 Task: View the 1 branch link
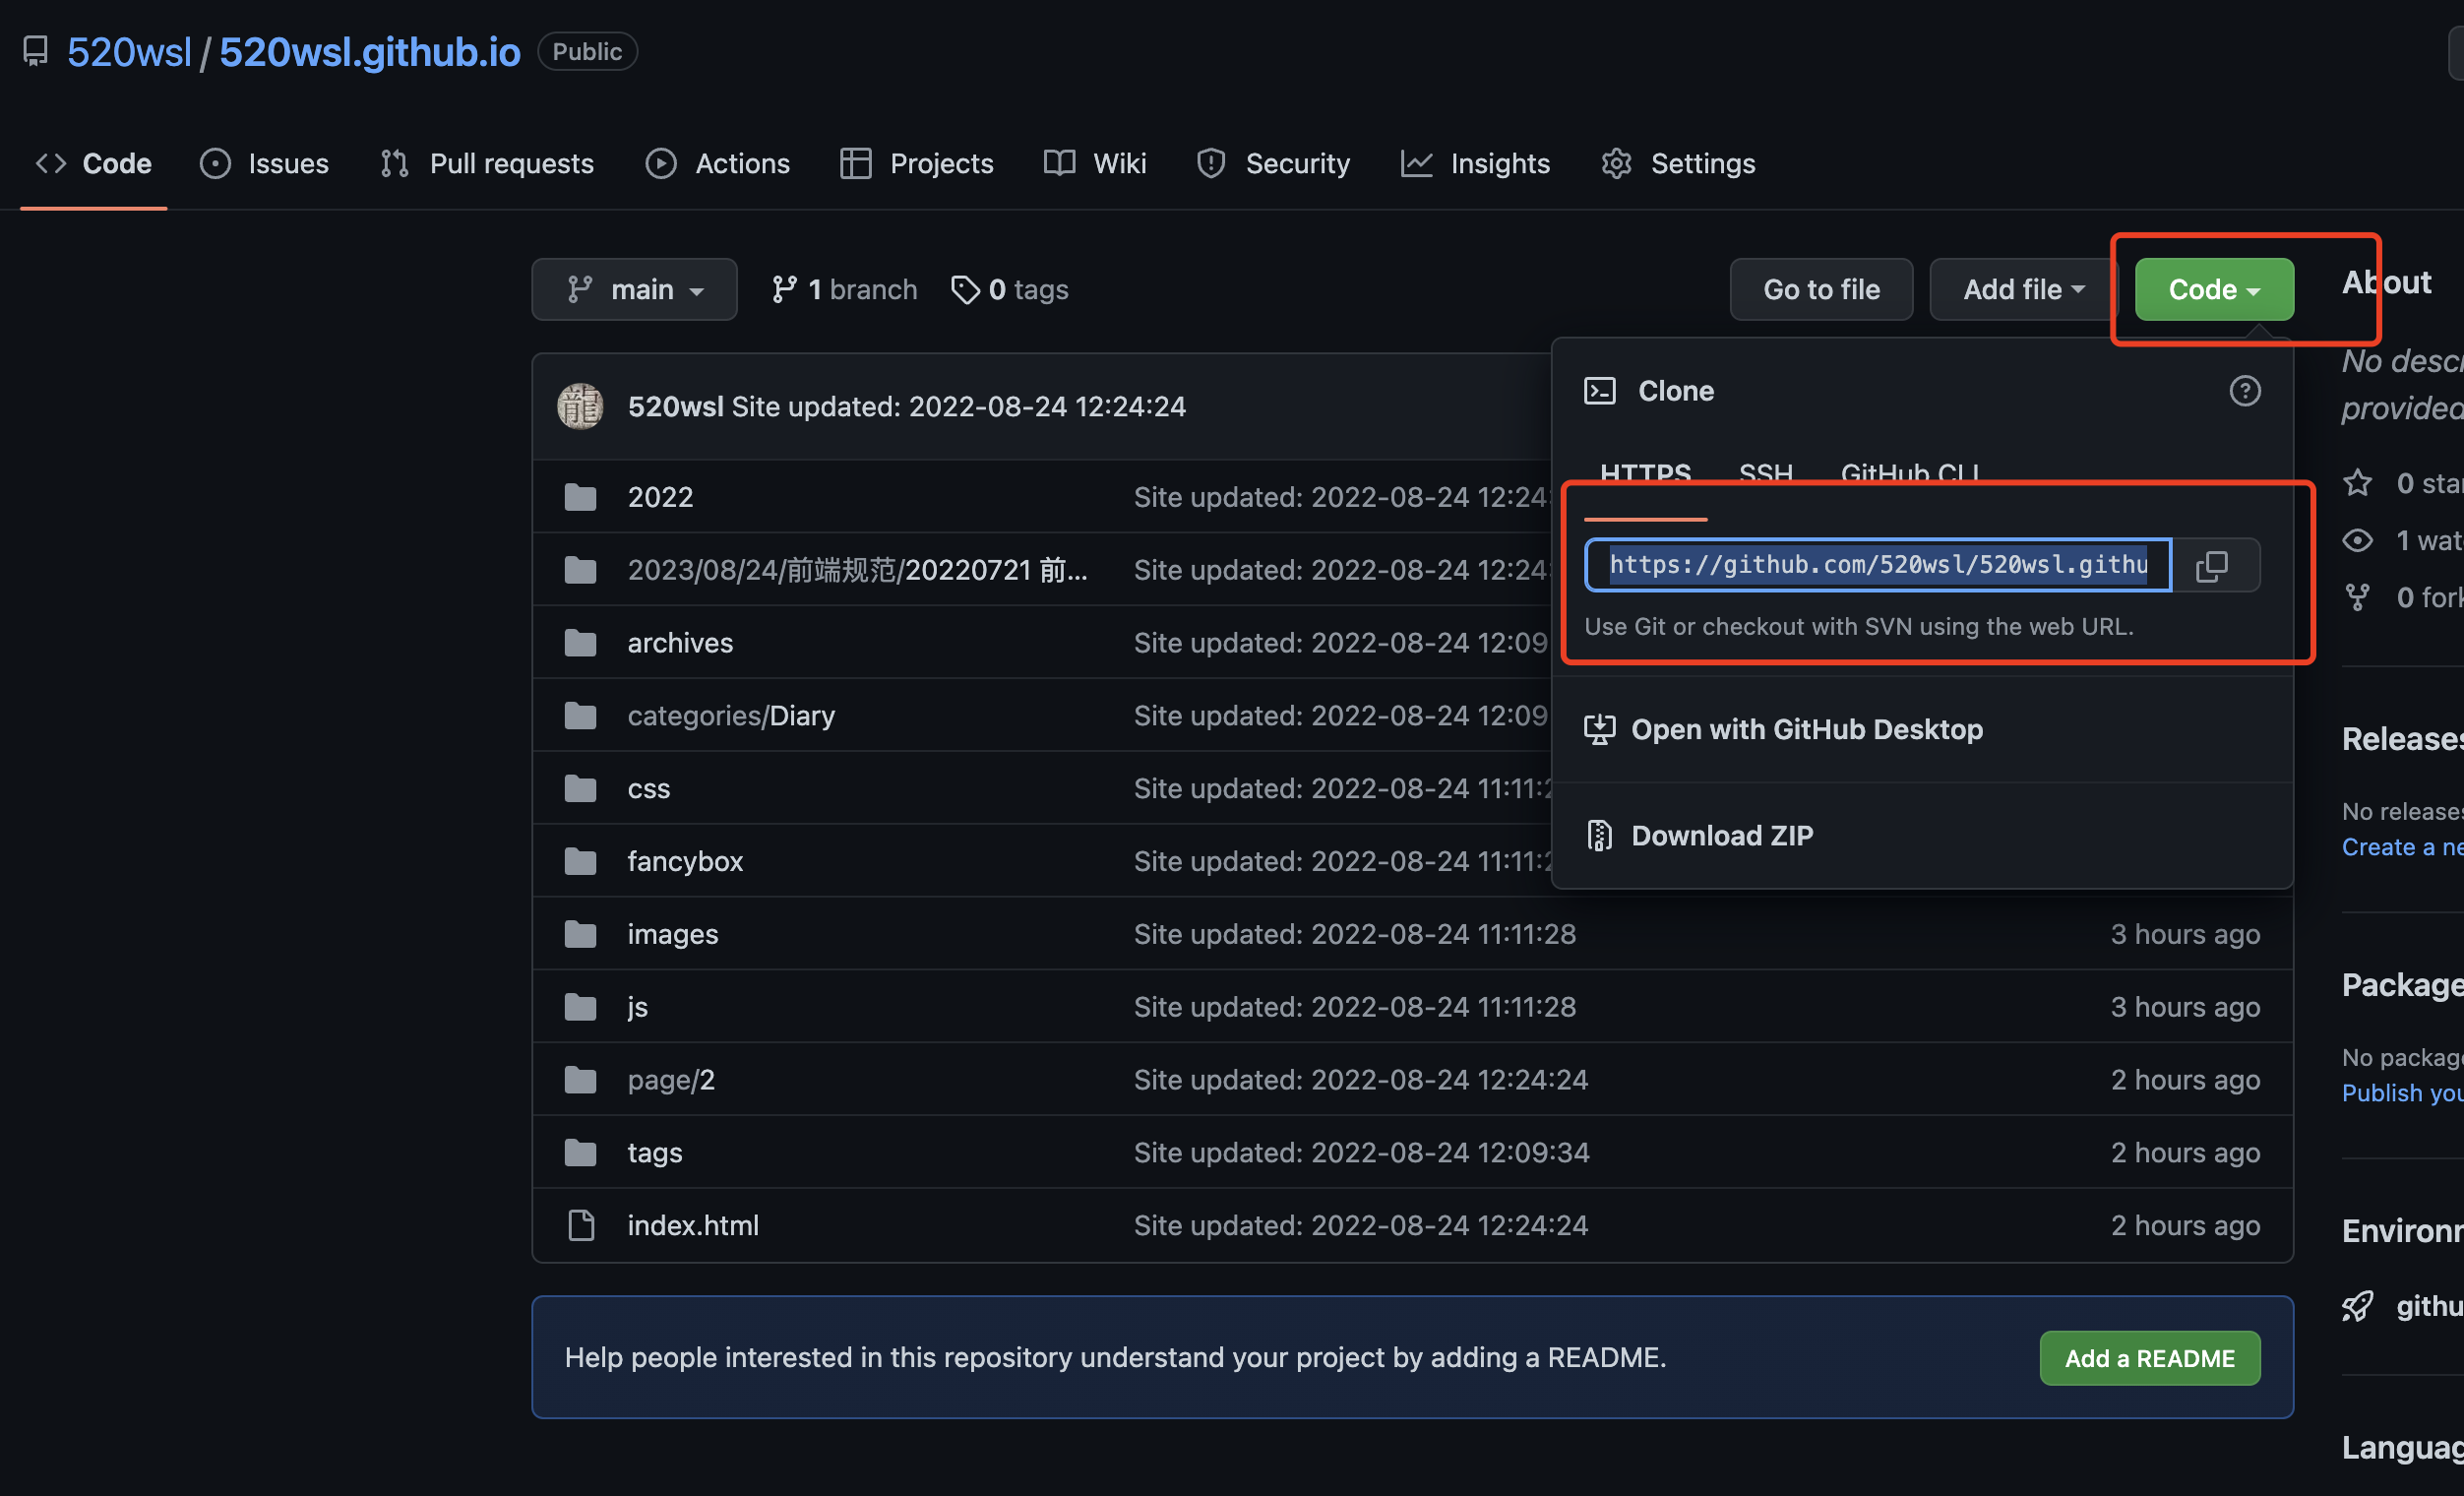tap(844, 289)
